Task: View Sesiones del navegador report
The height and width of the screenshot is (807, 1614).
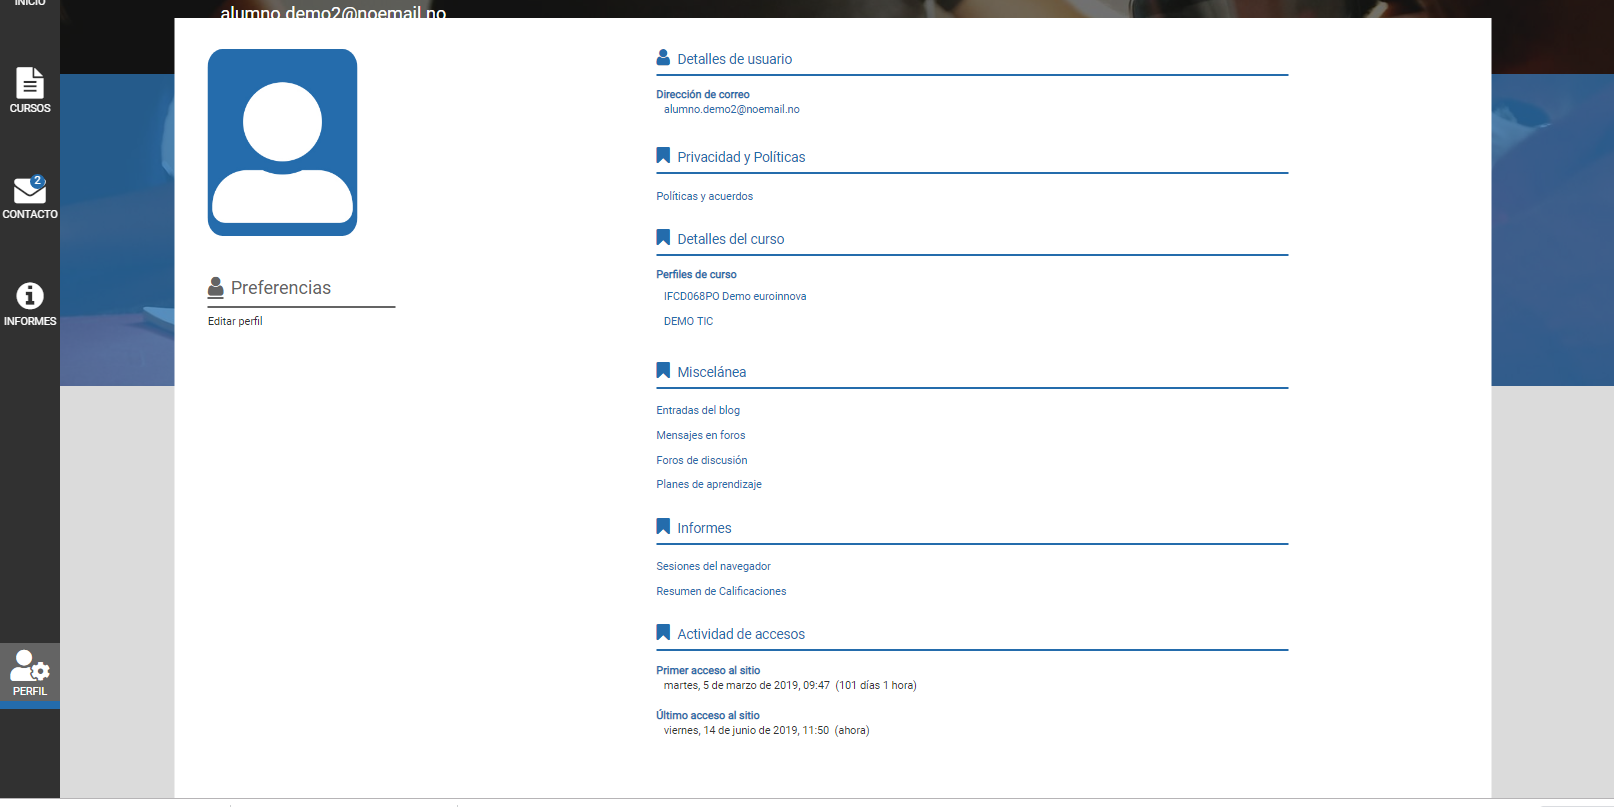Action: coord(713,567)
